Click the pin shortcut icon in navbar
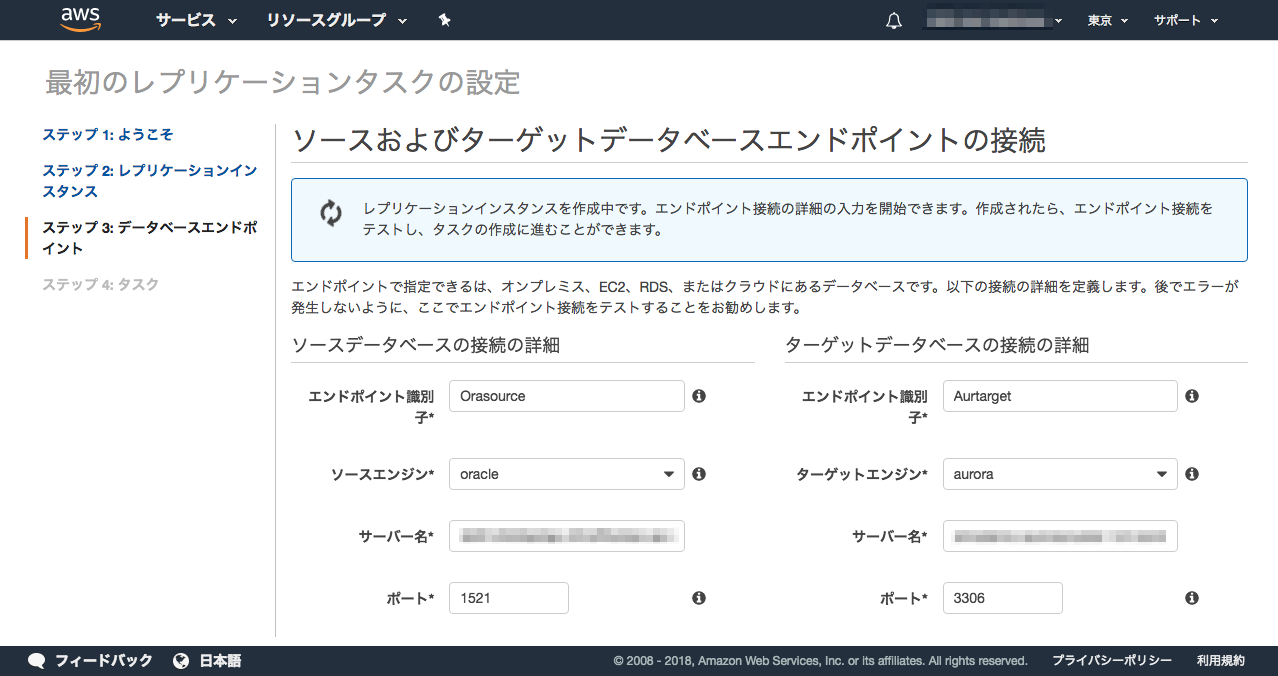1278x676 pixels. pyautogui.click(x=445, y=20)
